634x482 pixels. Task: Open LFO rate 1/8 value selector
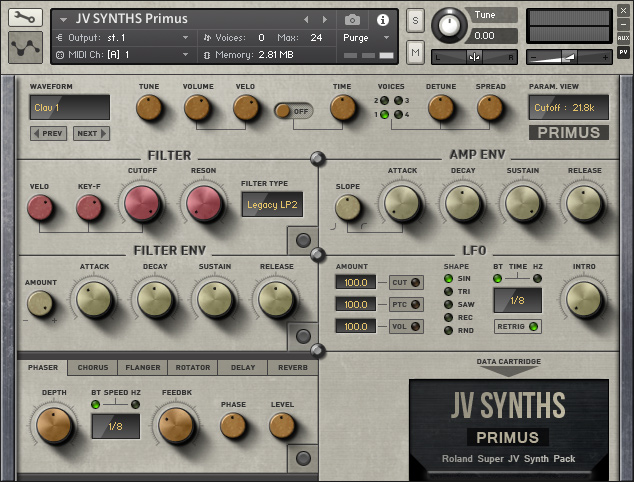[x=518, y=300]
